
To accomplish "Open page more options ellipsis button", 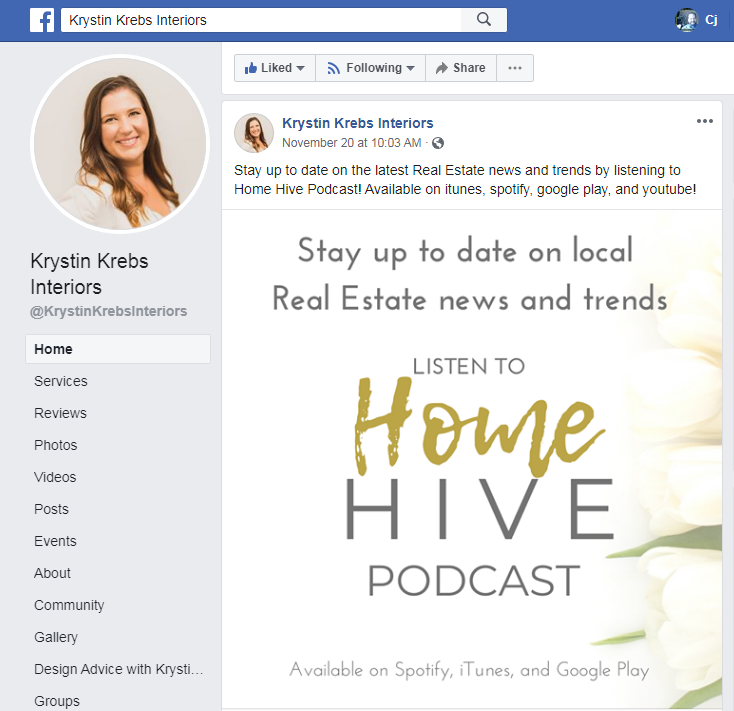I will [515, 68].
